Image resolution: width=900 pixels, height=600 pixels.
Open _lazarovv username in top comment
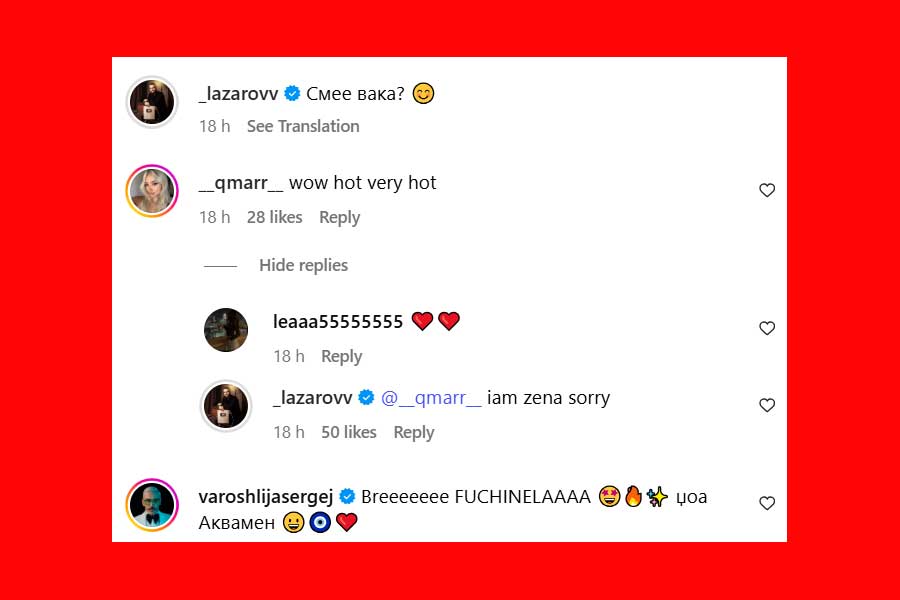[238, 94]
